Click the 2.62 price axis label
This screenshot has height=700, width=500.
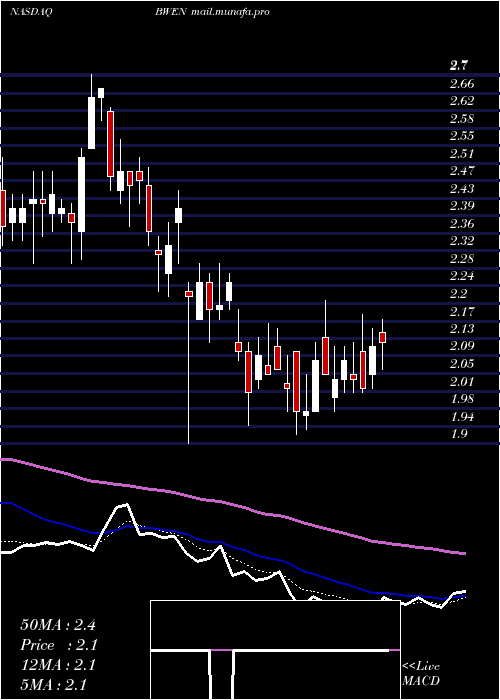[462, 101]
